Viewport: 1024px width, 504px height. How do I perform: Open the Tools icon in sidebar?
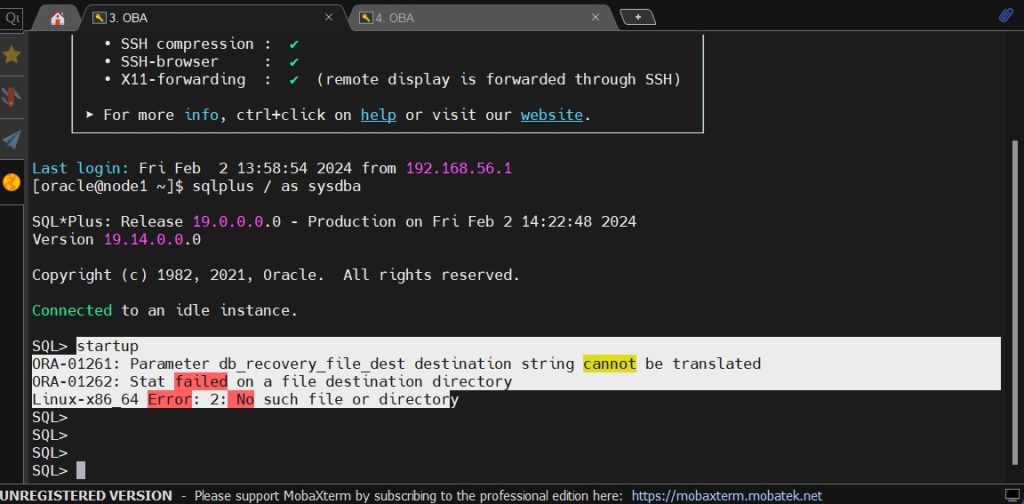(12, 97)
